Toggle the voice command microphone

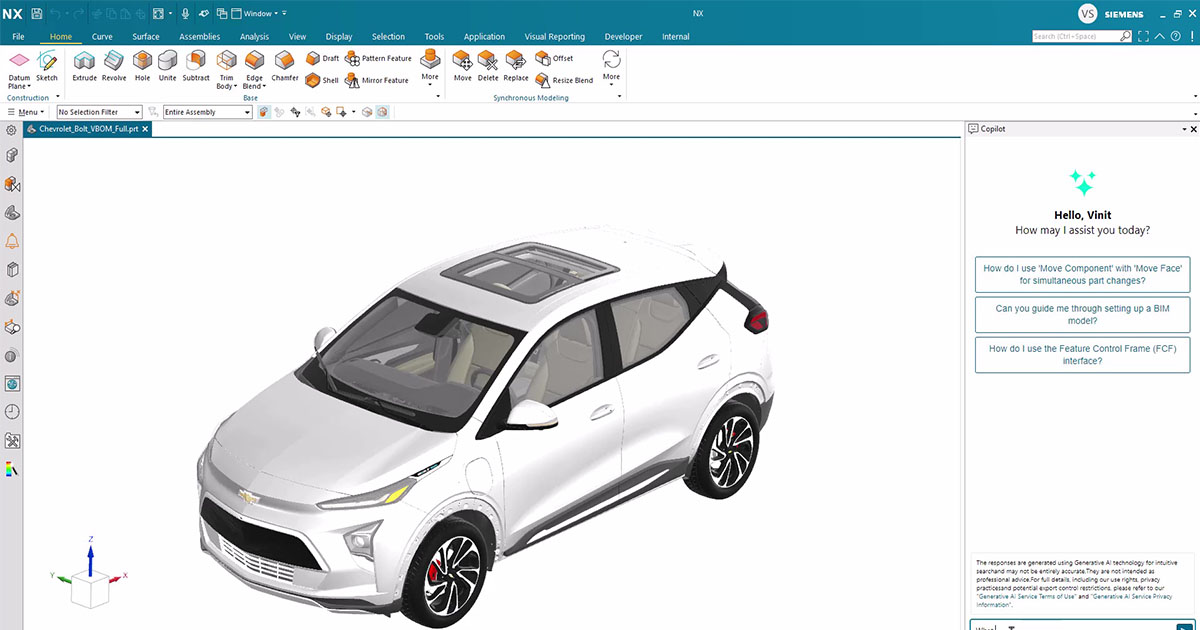tap(185, 13)
